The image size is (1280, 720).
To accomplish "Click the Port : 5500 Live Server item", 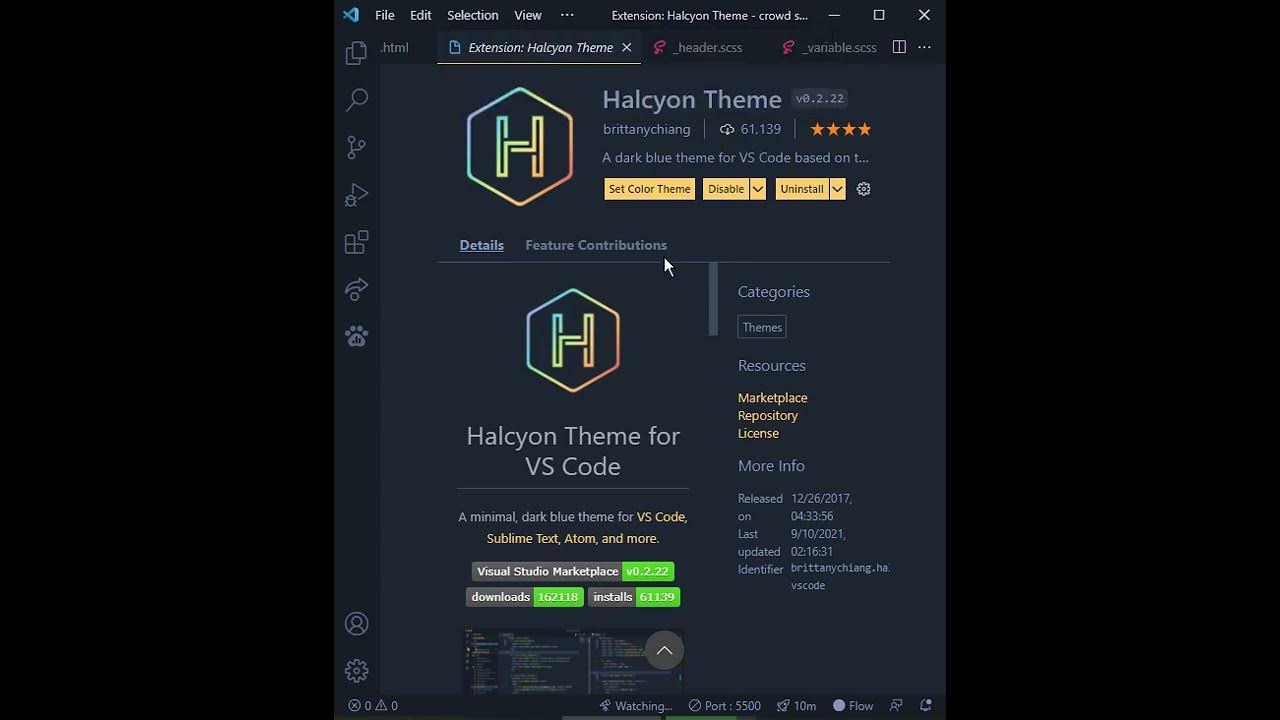I will tap(724, 705).
